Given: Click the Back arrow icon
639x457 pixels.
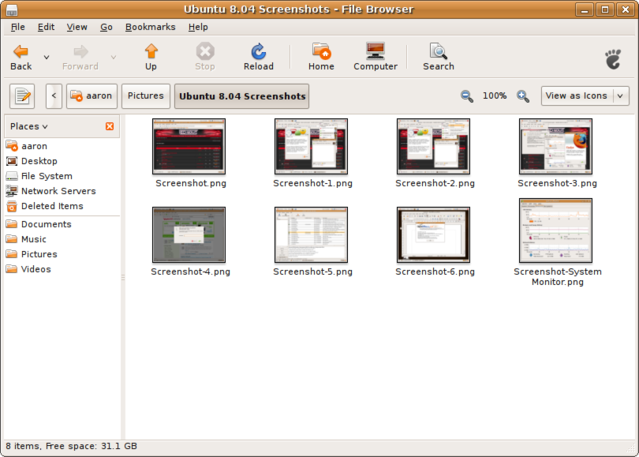Looking at the screenshot, I should click(20, 51).
